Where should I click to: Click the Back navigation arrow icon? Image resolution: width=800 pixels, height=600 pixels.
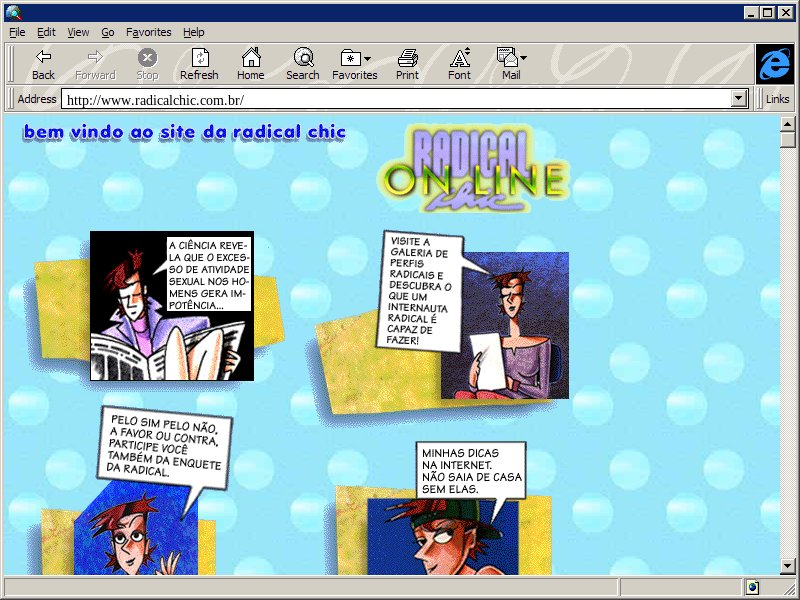click(x=43, y=58)
